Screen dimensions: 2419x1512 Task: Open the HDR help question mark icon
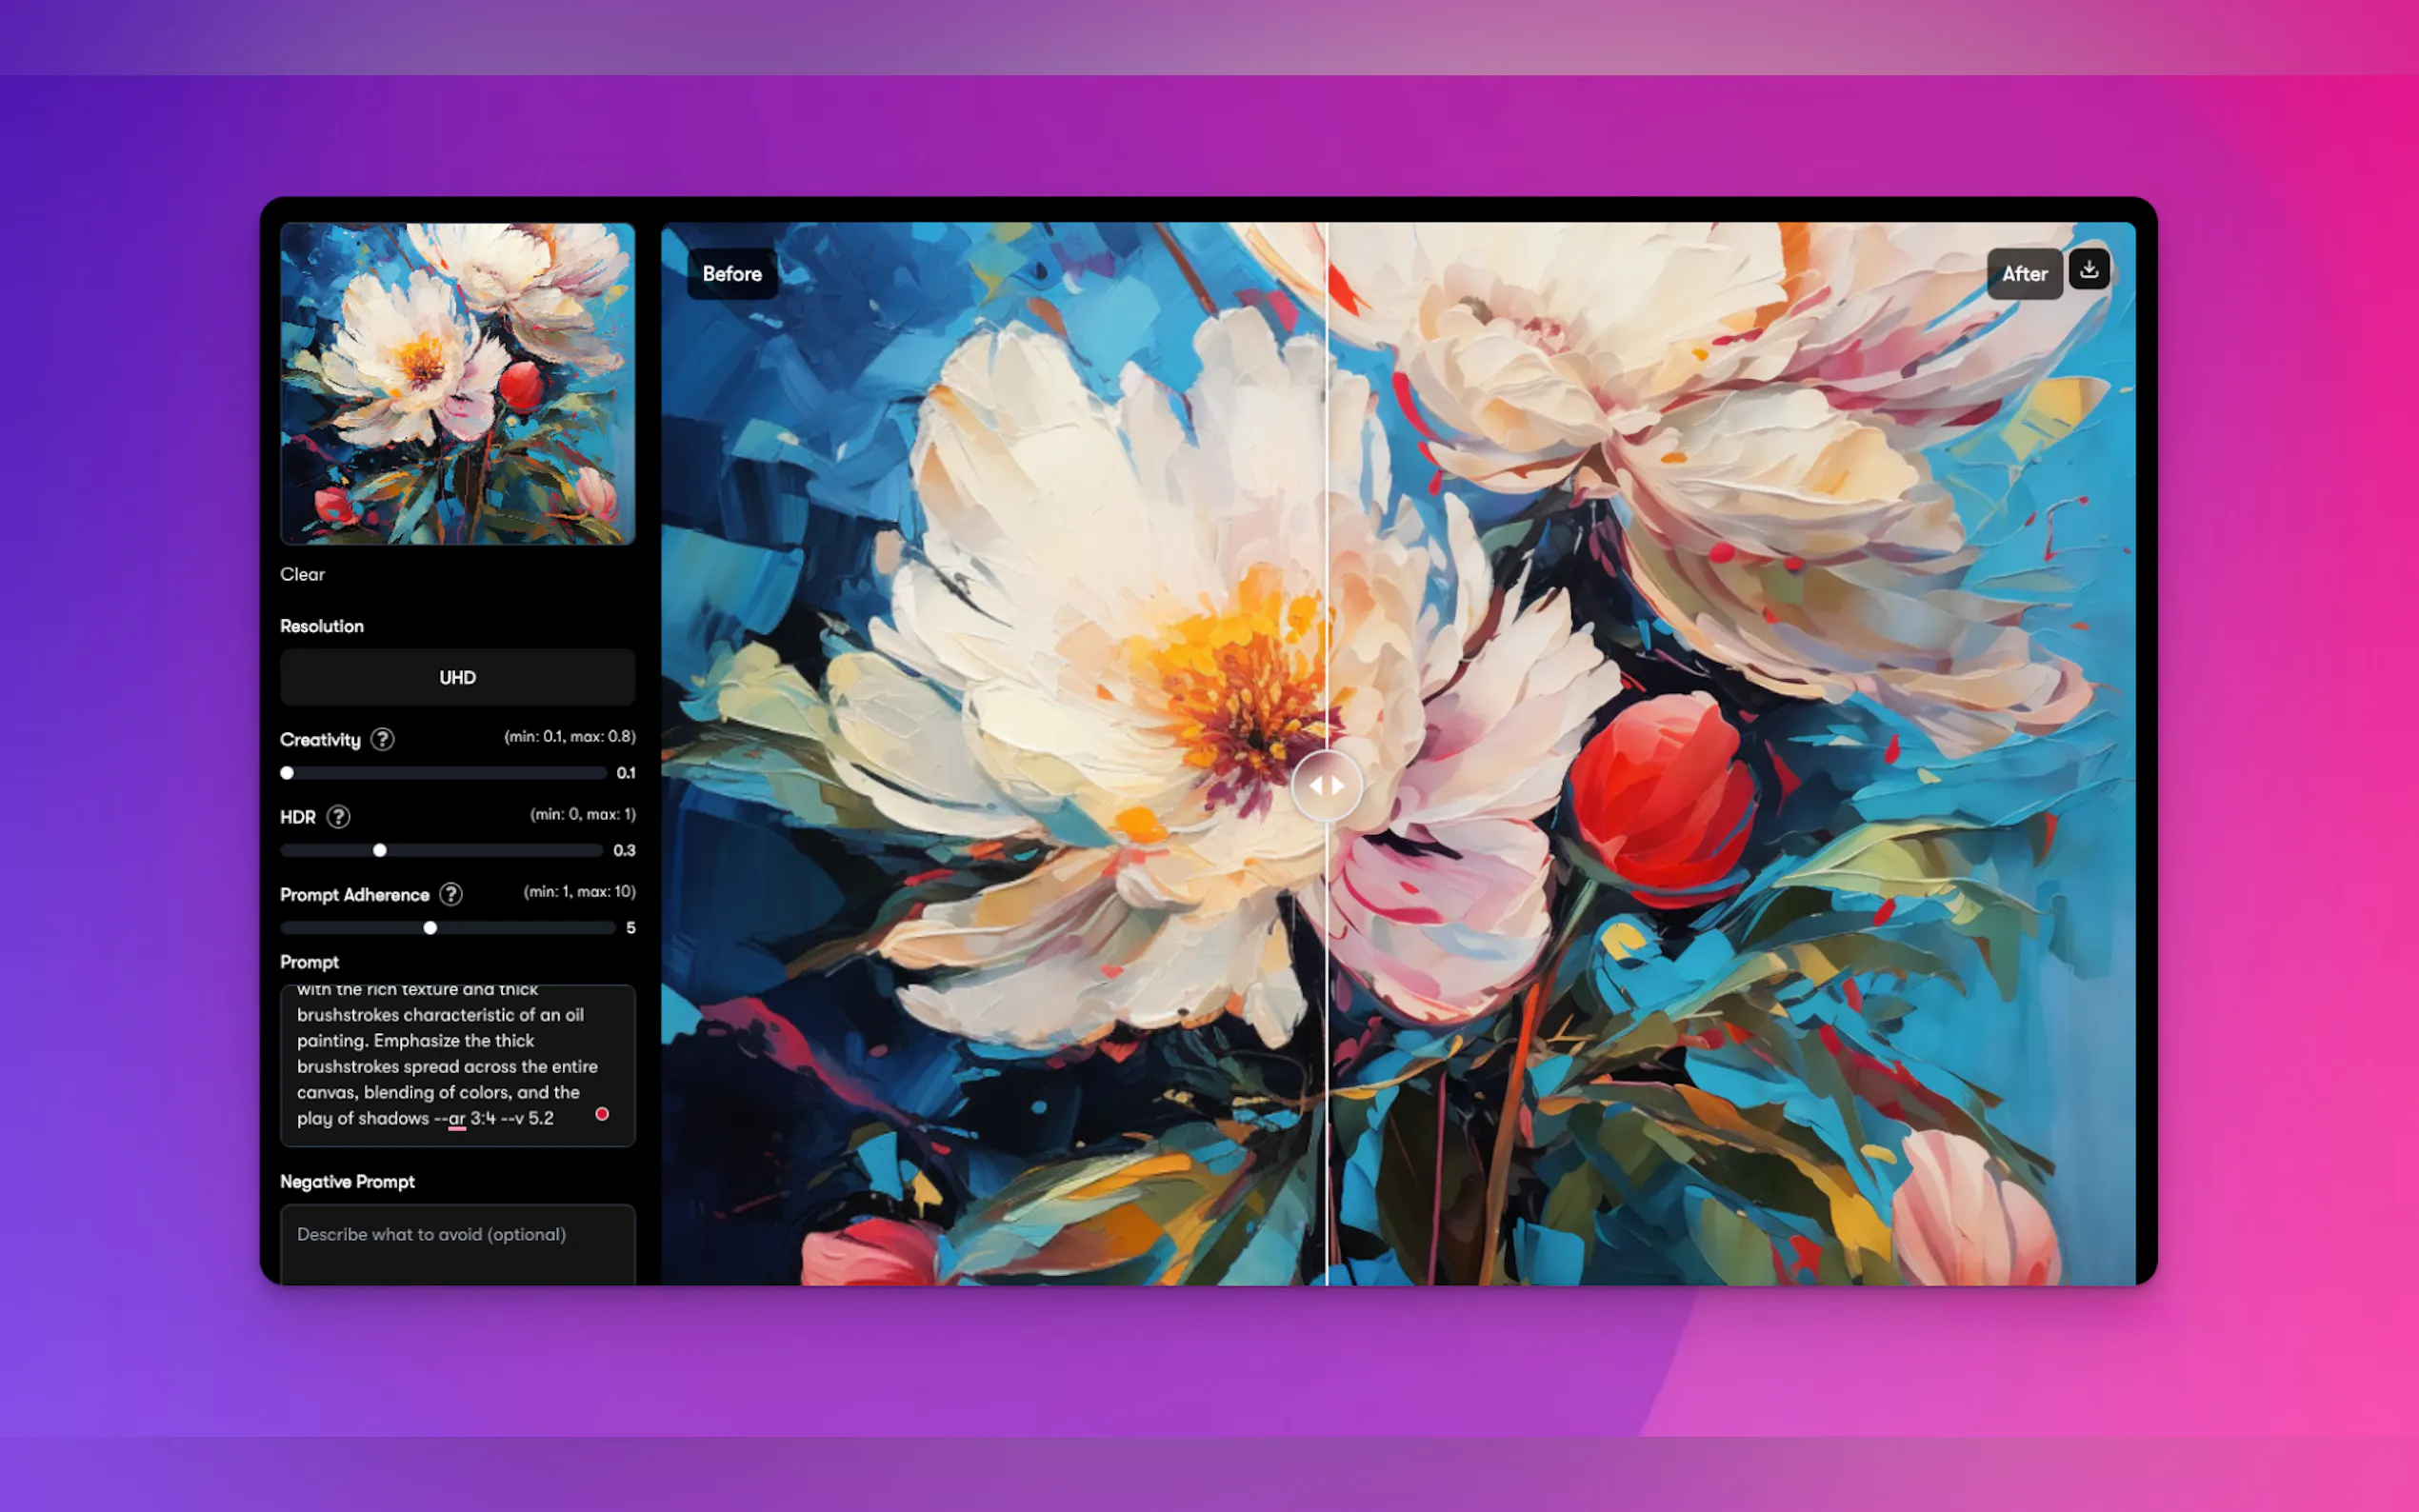[x=339, y=817]
